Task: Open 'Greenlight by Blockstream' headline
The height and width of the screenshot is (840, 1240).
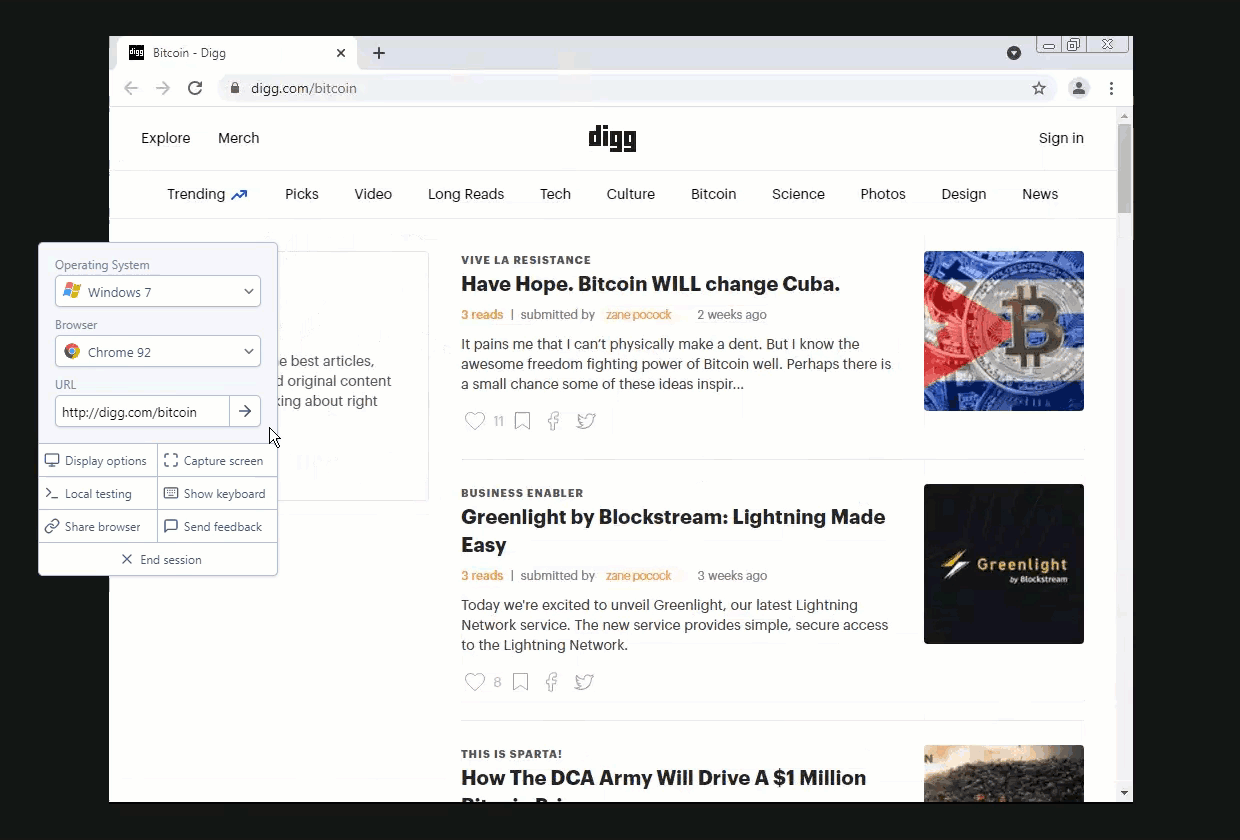Action: point(673,531)
